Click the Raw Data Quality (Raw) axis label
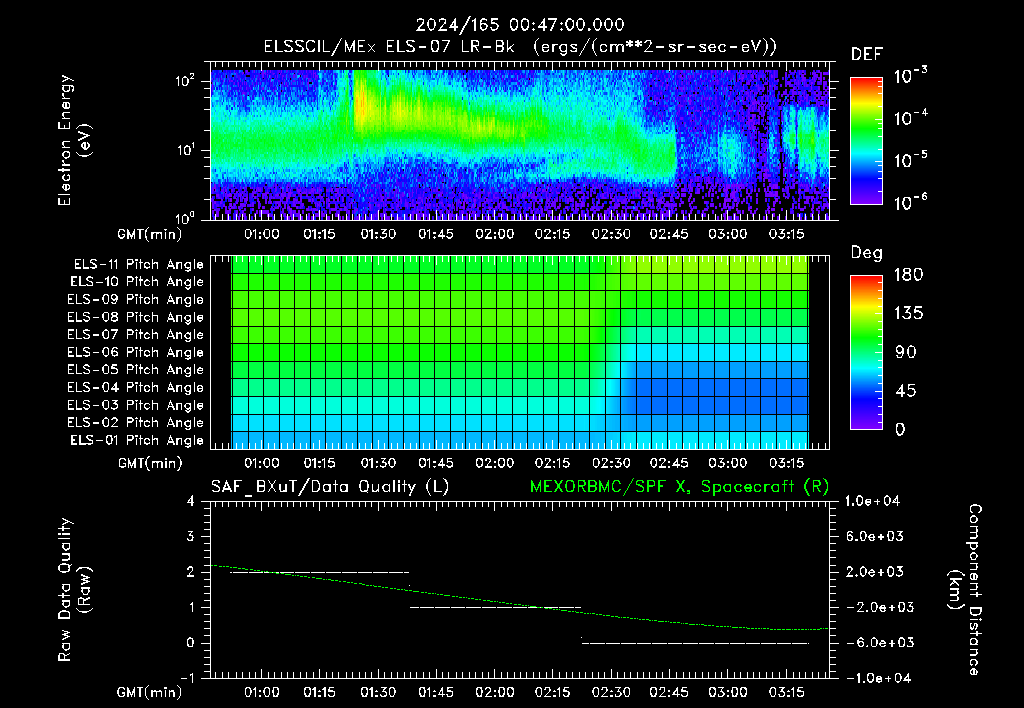Viewport: 1024px width, 708px height. pos(74,590)
